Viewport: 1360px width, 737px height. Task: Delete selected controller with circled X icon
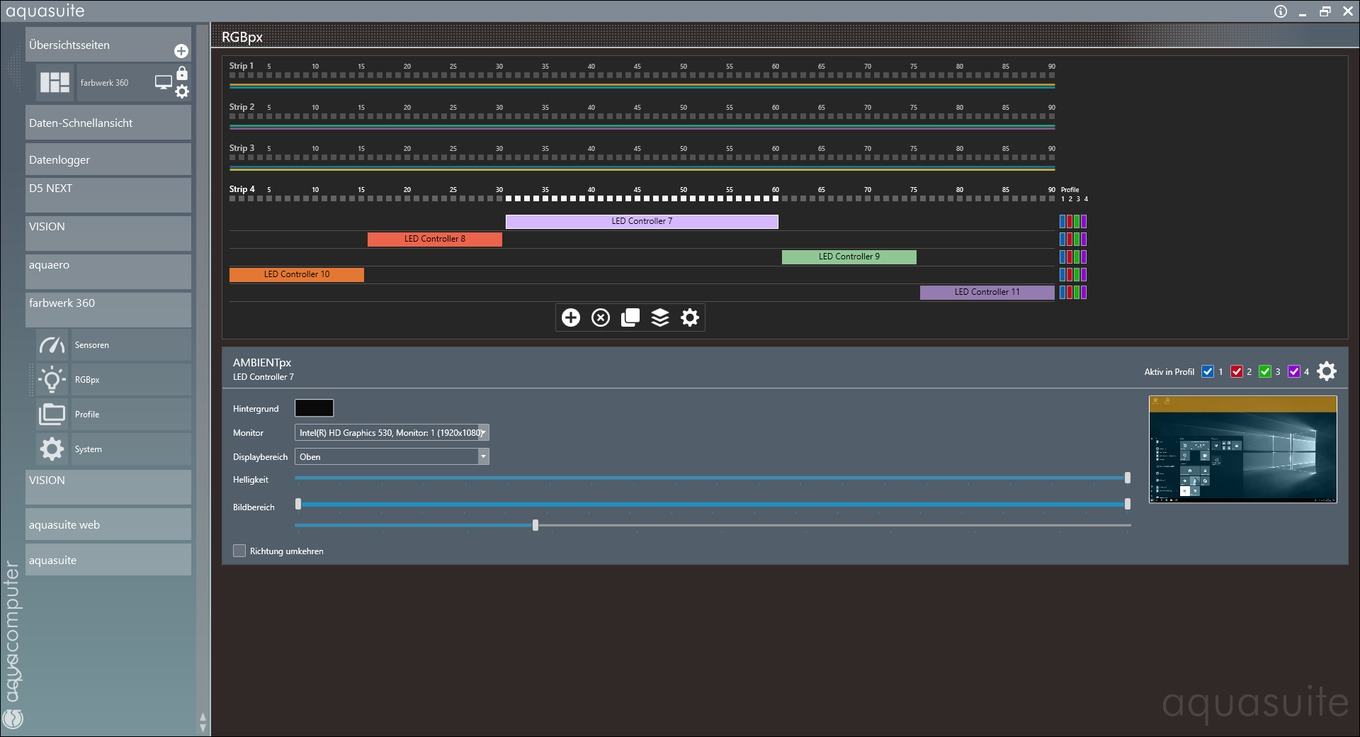600,317
